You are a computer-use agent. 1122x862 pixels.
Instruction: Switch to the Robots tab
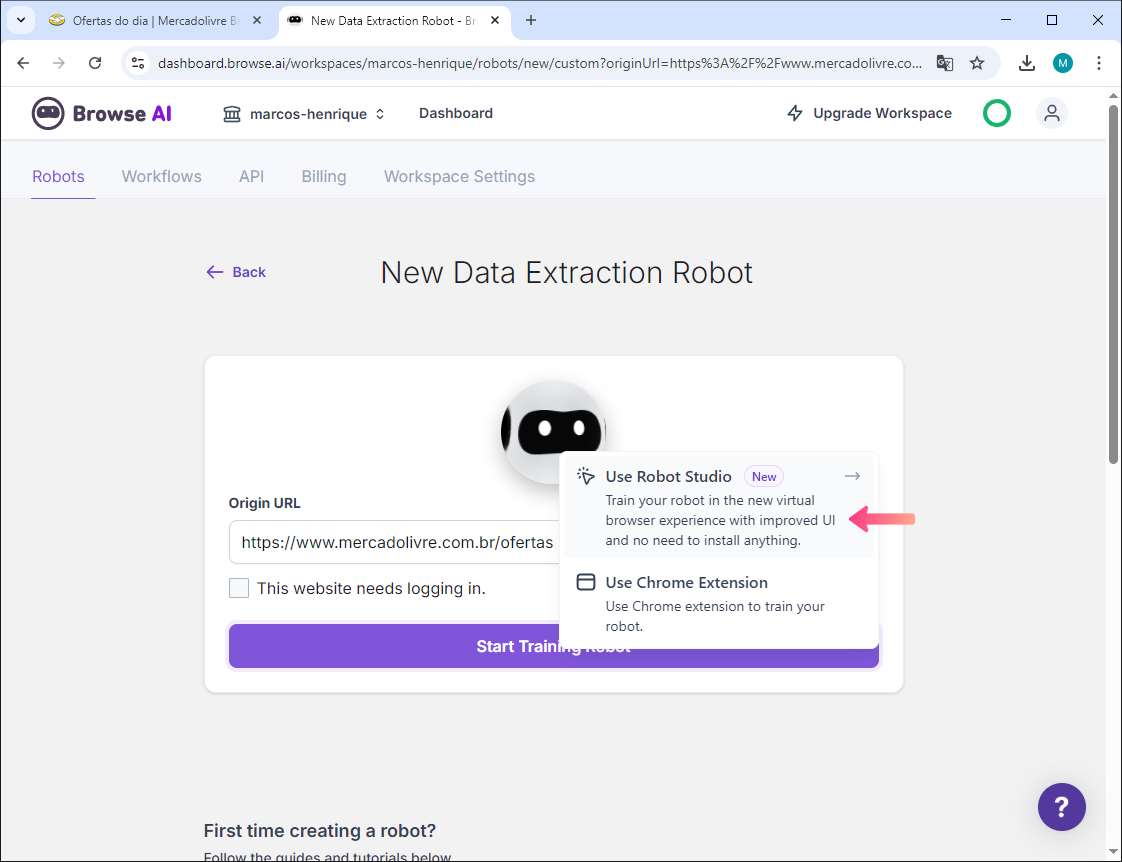click(x=58, y=177)
